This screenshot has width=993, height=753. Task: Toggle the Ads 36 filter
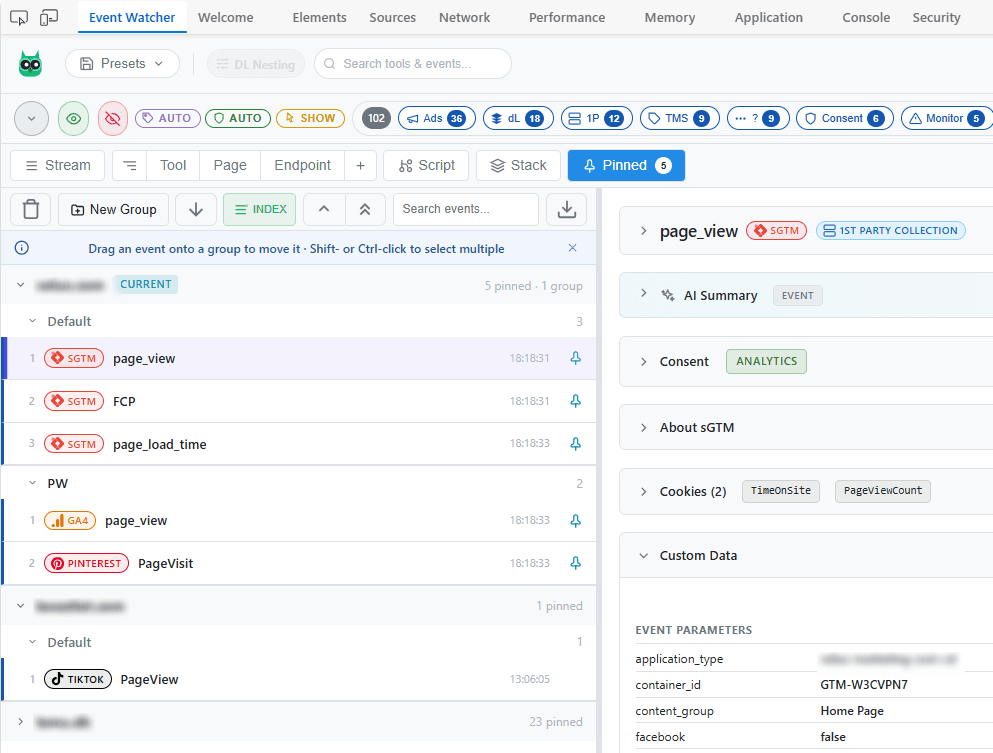pos(437,118)
